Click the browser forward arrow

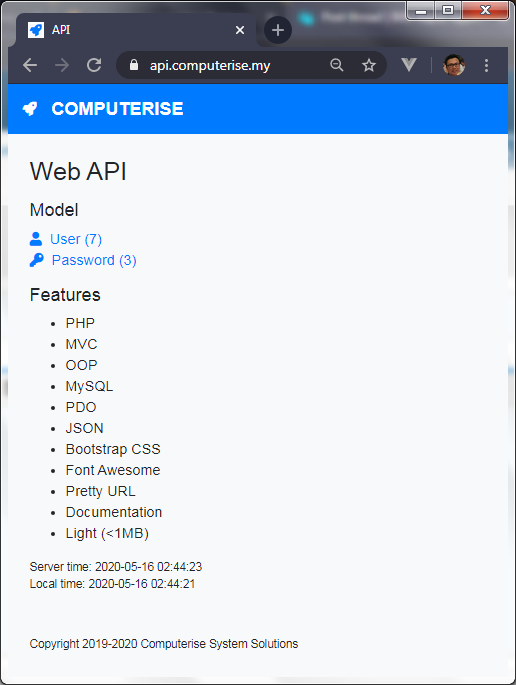62,66
